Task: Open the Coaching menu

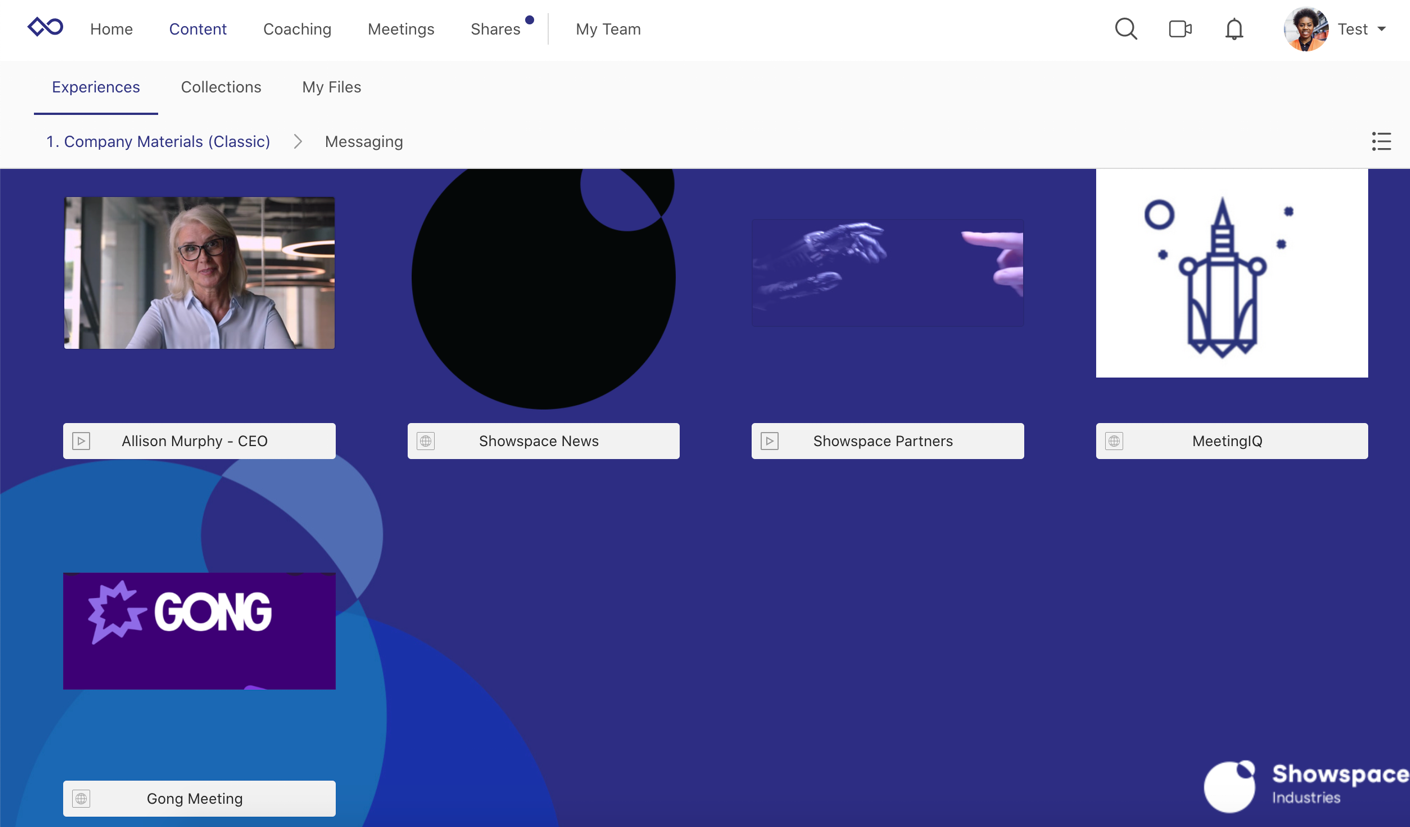Action: click(297, 29)
